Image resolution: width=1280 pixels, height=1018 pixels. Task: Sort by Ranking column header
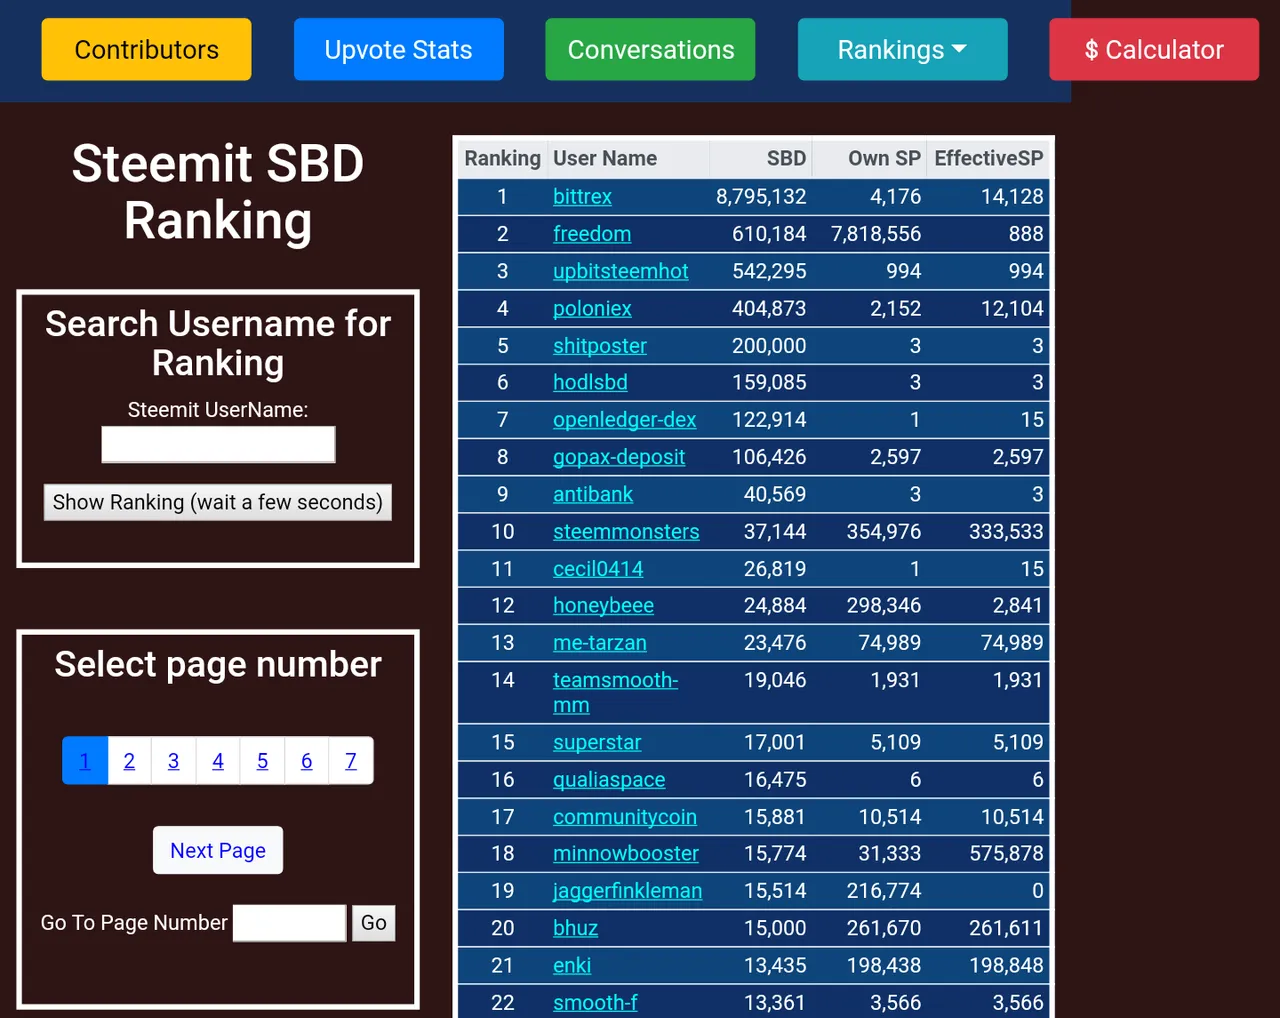point(502,158)
